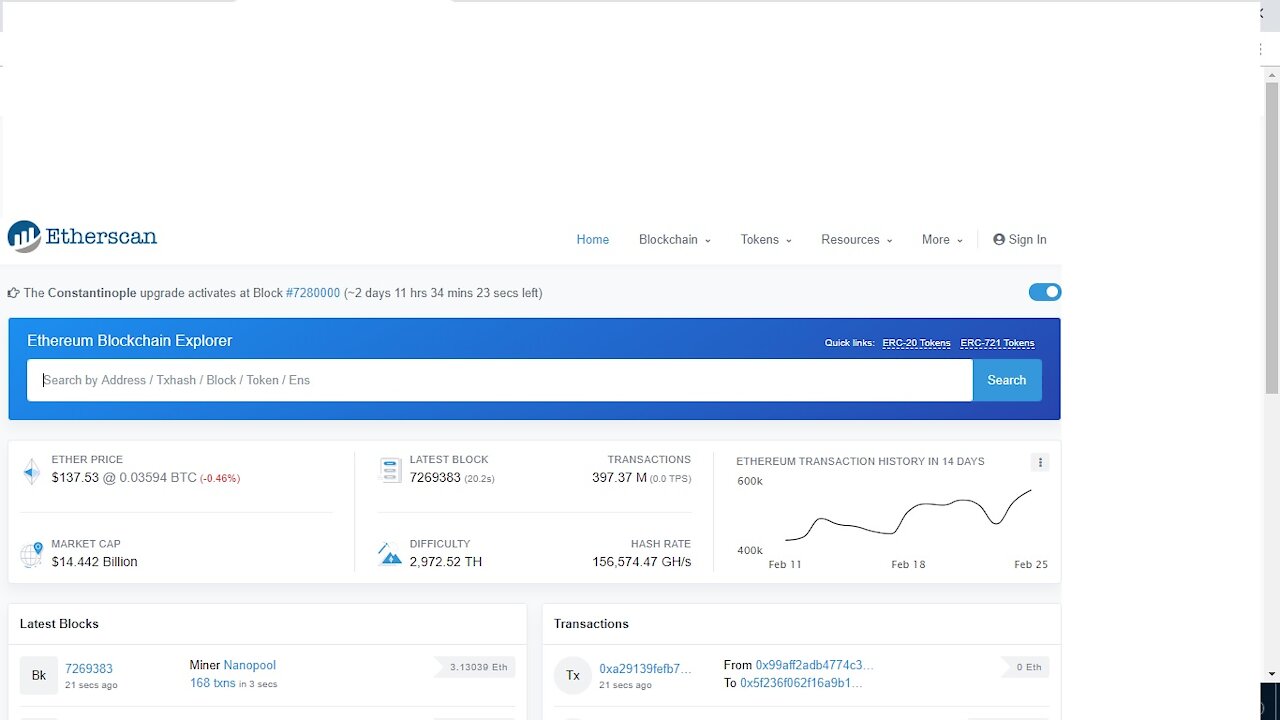The width and height of the screenshot is (1280, 720).
Task: Open the Nanopool miner link
Action: [x=250, y=665]
